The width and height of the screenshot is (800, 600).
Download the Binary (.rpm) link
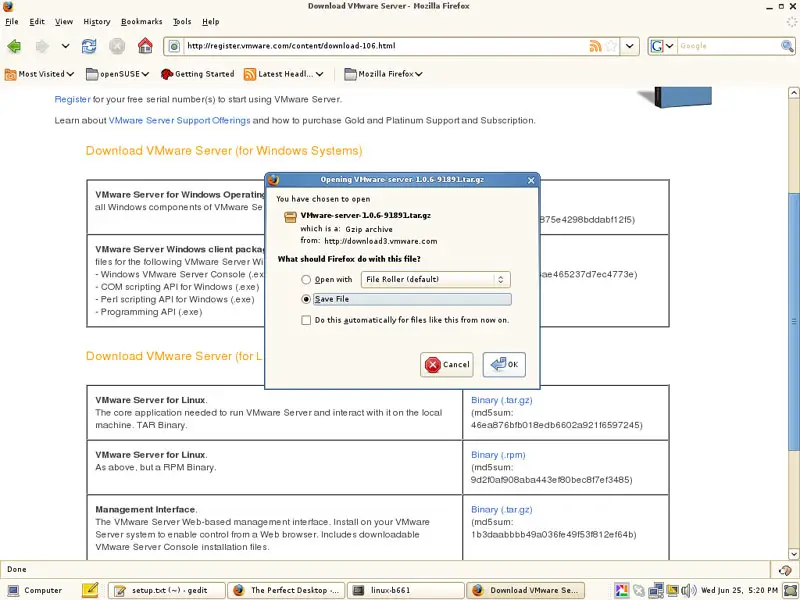coord(498,455)
